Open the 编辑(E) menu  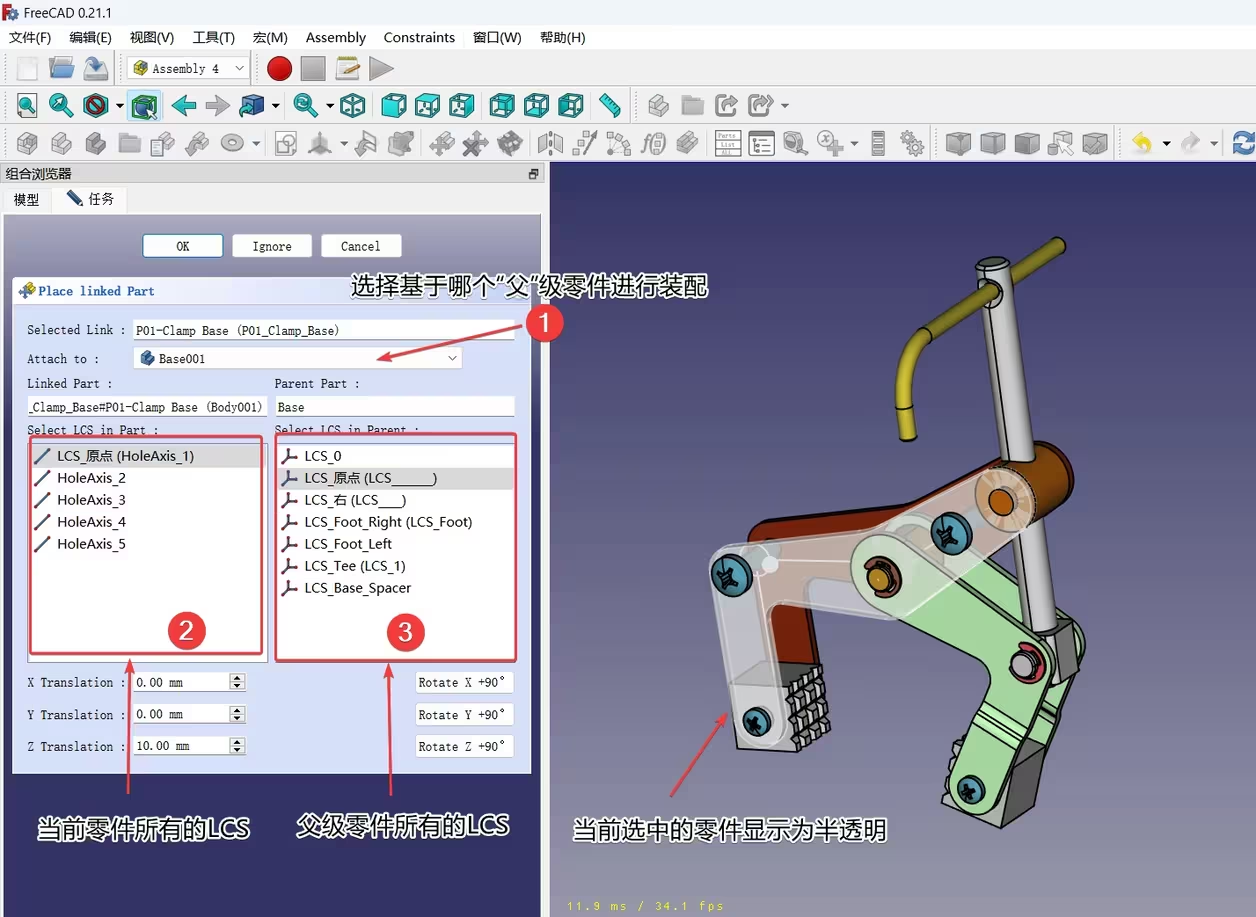click(x=90, y=37)
